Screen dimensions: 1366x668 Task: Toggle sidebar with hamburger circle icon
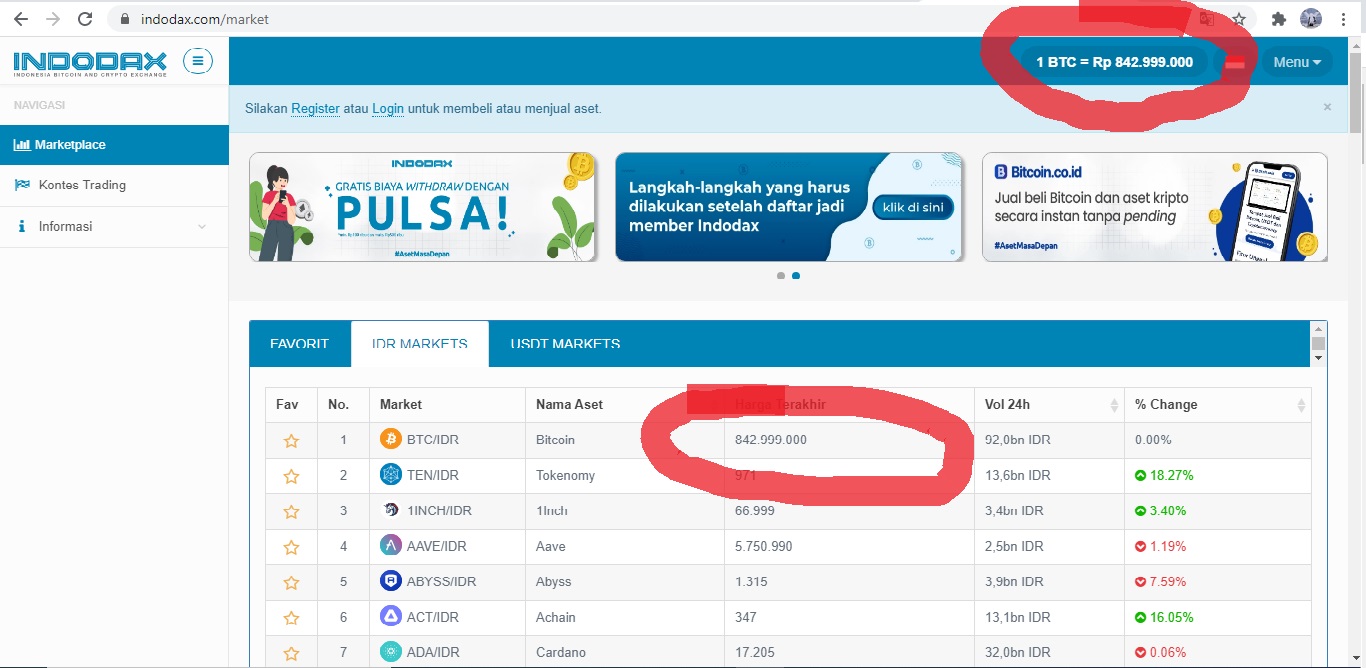[x=198, y=62]
